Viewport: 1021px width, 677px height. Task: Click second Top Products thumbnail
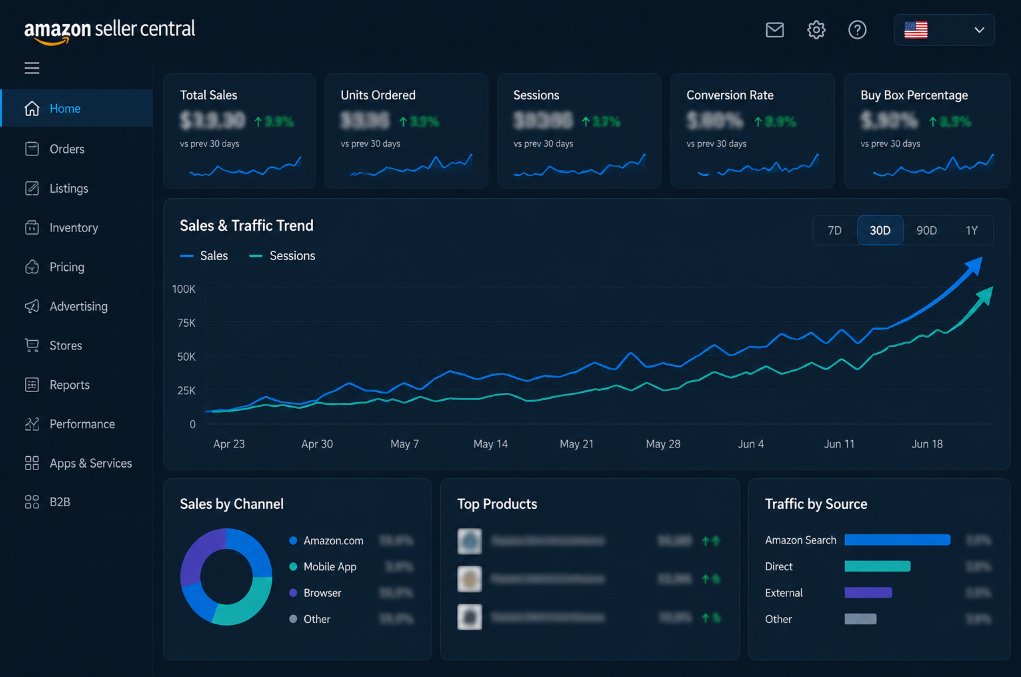(469, 579)
